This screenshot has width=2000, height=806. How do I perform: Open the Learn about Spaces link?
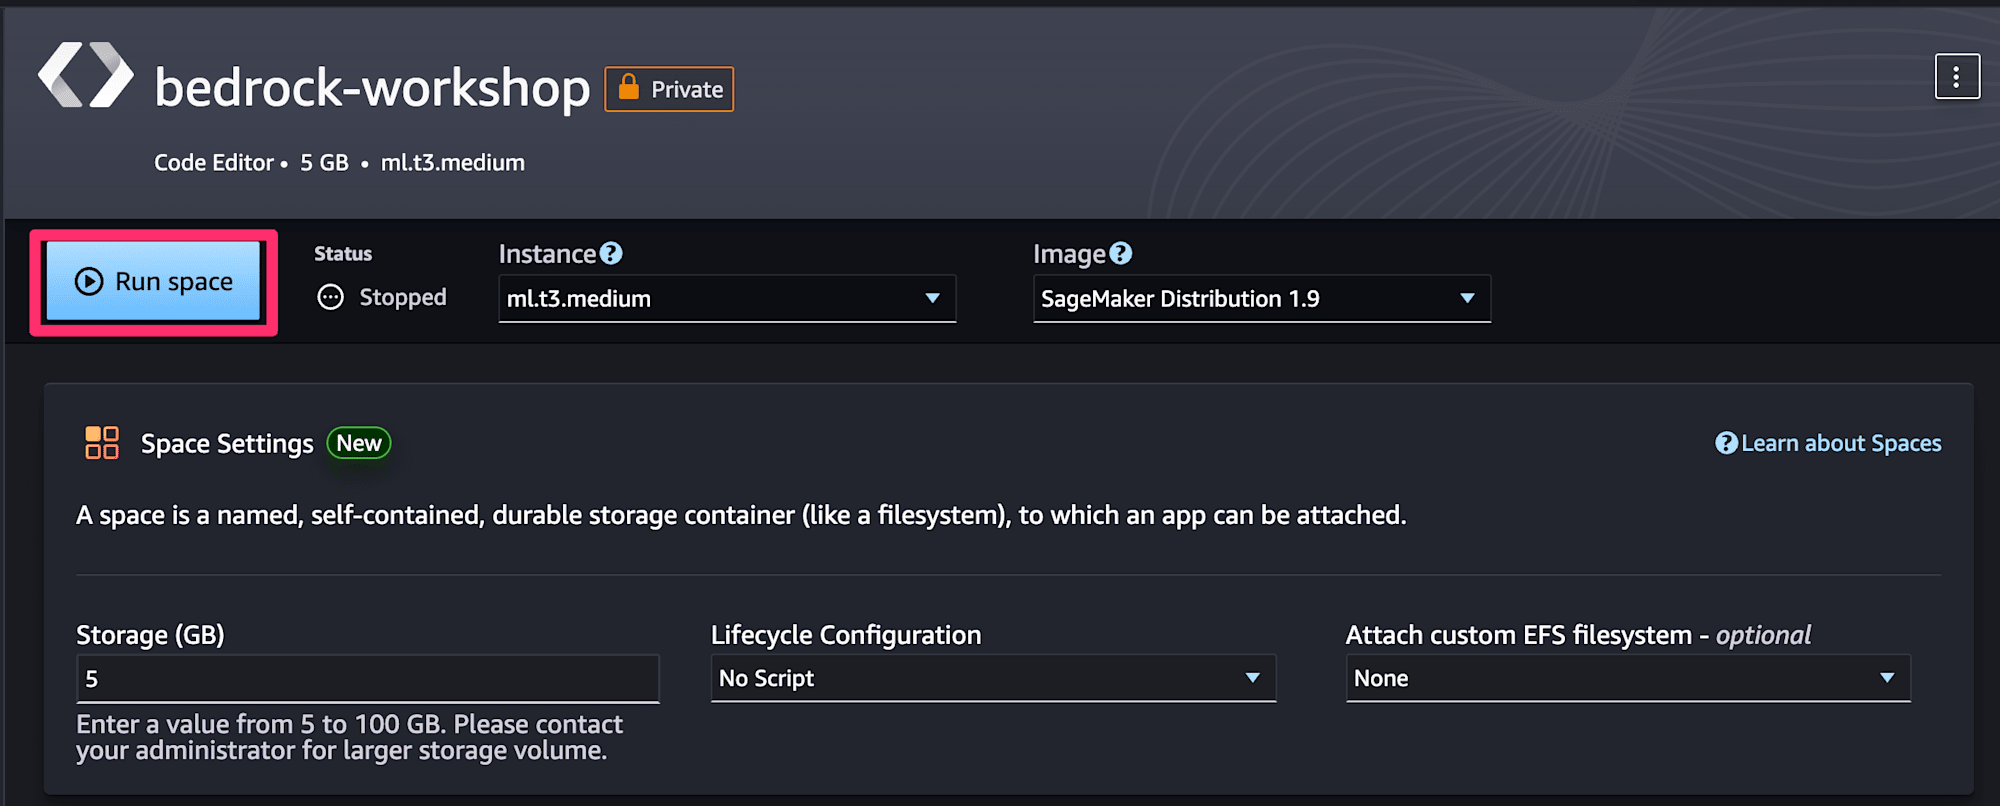click(1829, 443)
